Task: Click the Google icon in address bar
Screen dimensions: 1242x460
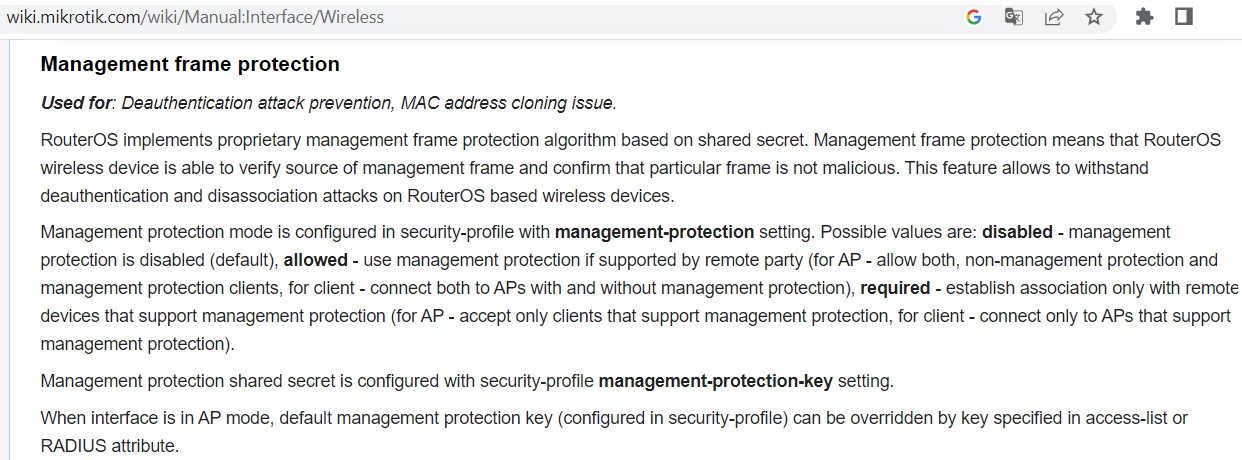Action: (974, 17)
